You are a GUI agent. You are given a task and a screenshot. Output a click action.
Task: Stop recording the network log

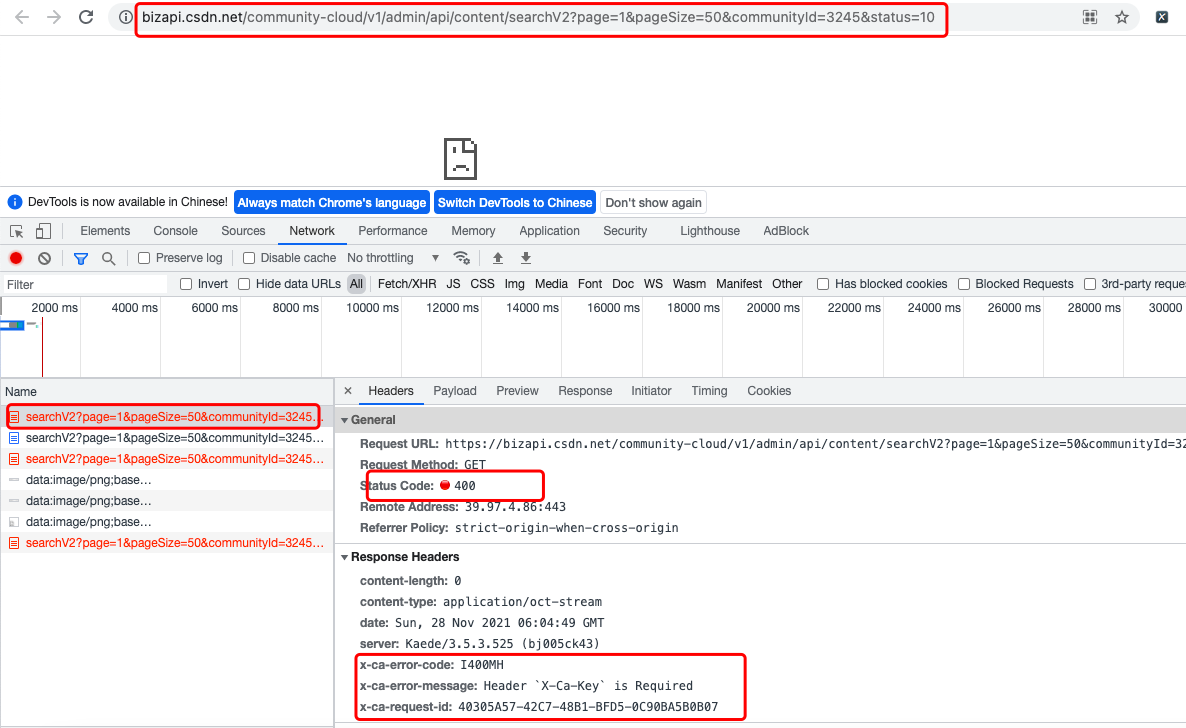[16, 258]
